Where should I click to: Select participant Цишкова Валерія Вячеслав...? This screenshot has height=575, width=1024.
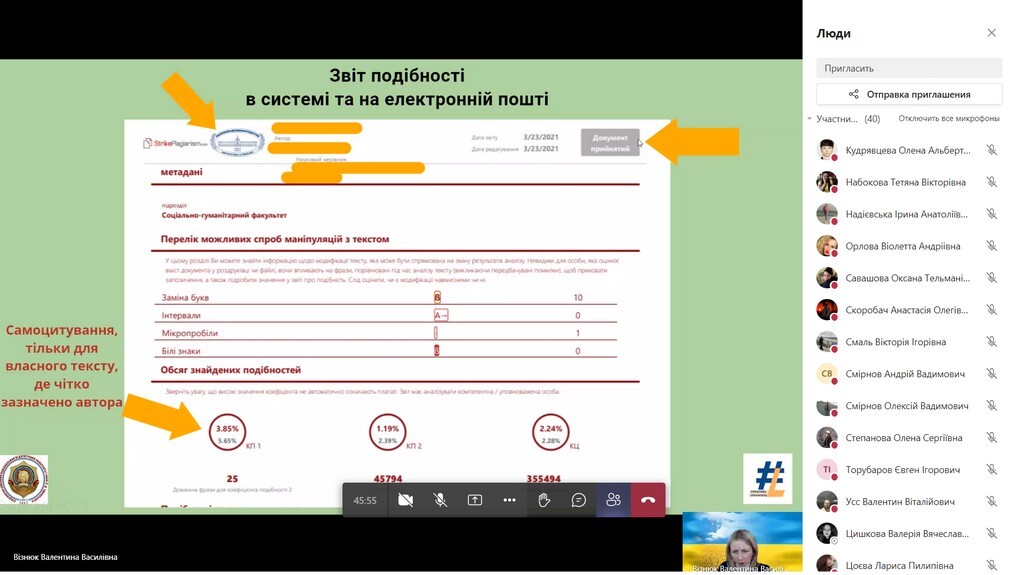(908, 534)
